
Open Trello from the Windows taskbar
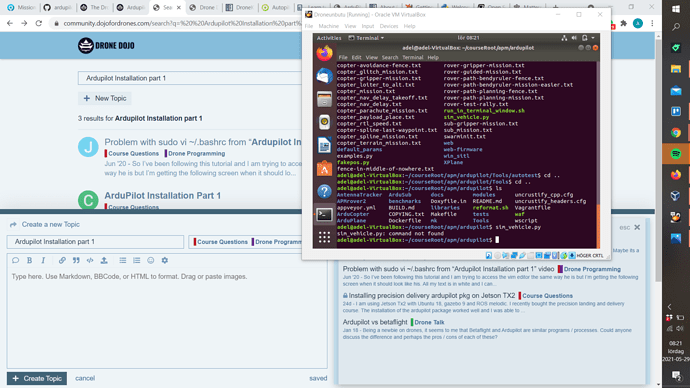point(676,111)
